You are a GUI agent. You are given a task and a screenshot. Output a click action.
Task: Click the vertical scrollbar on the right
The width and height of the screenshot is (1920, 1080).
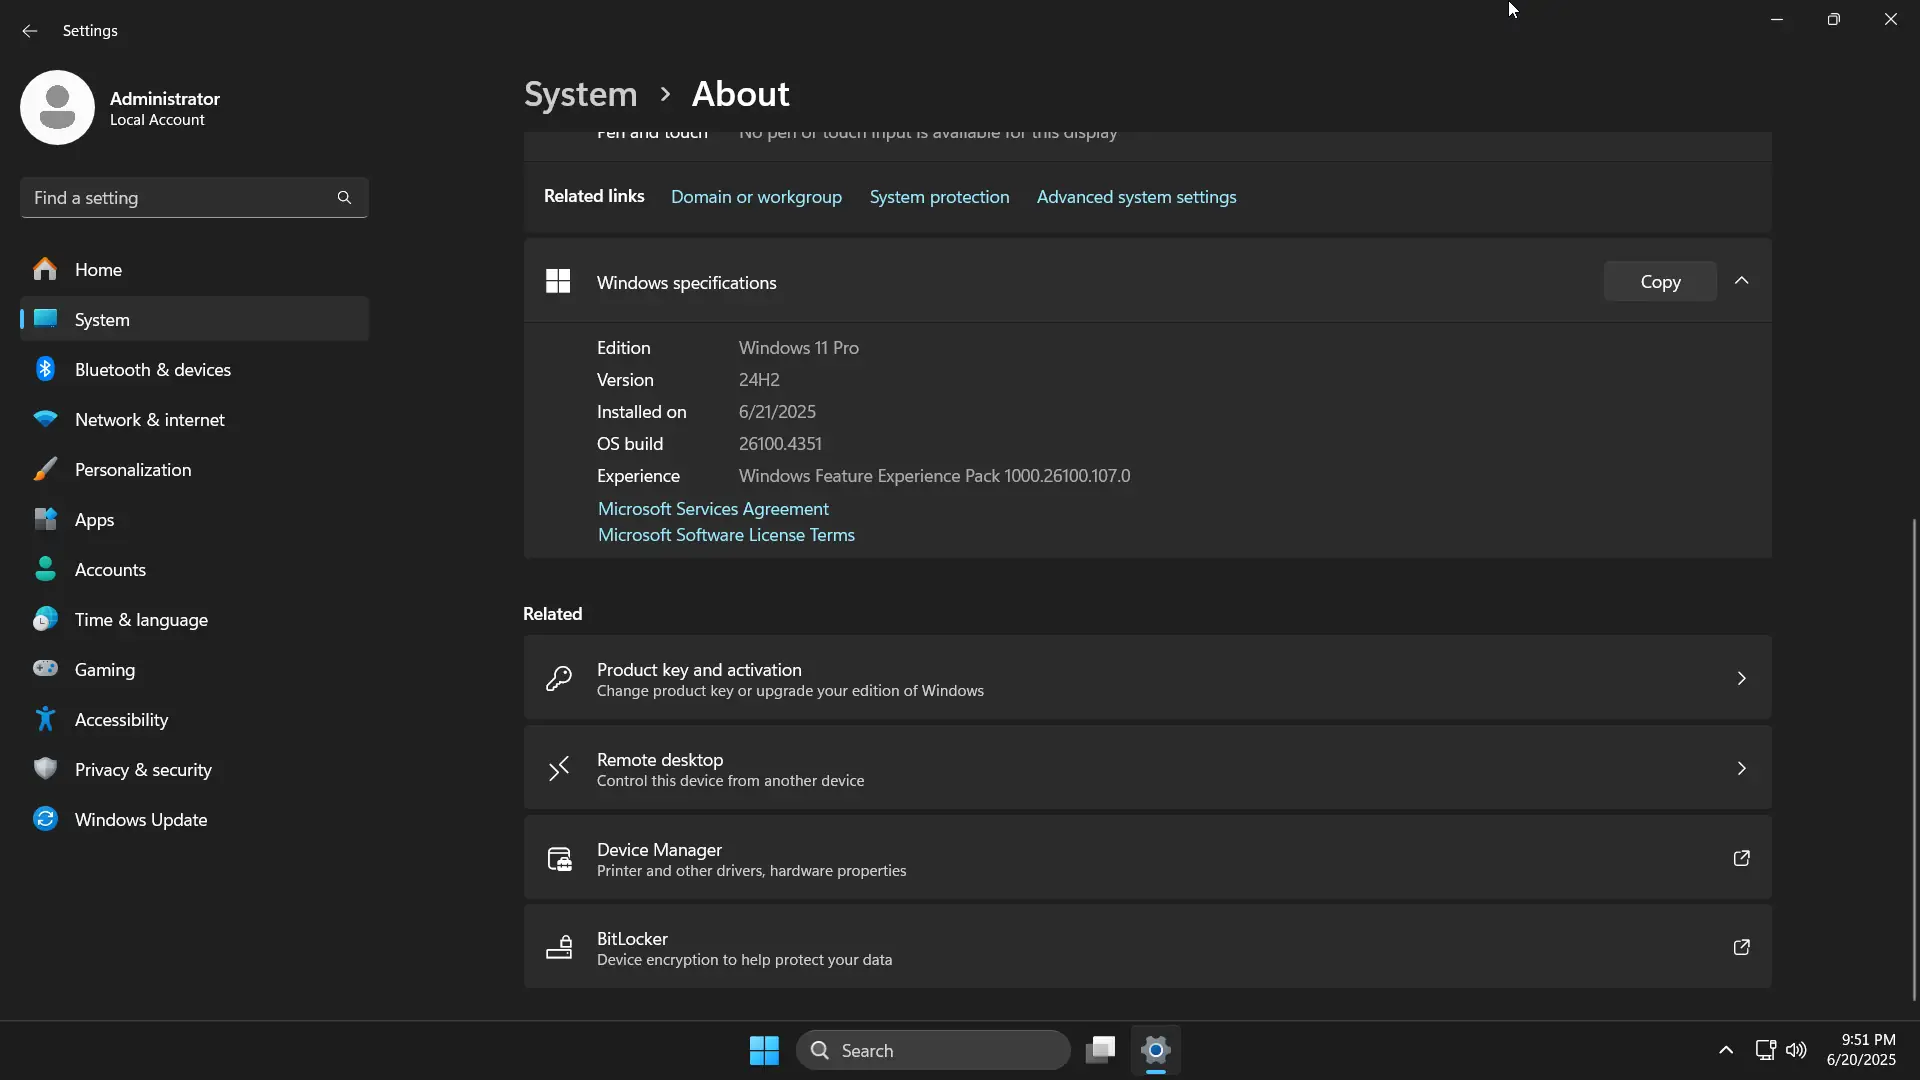coord(1914,760)
